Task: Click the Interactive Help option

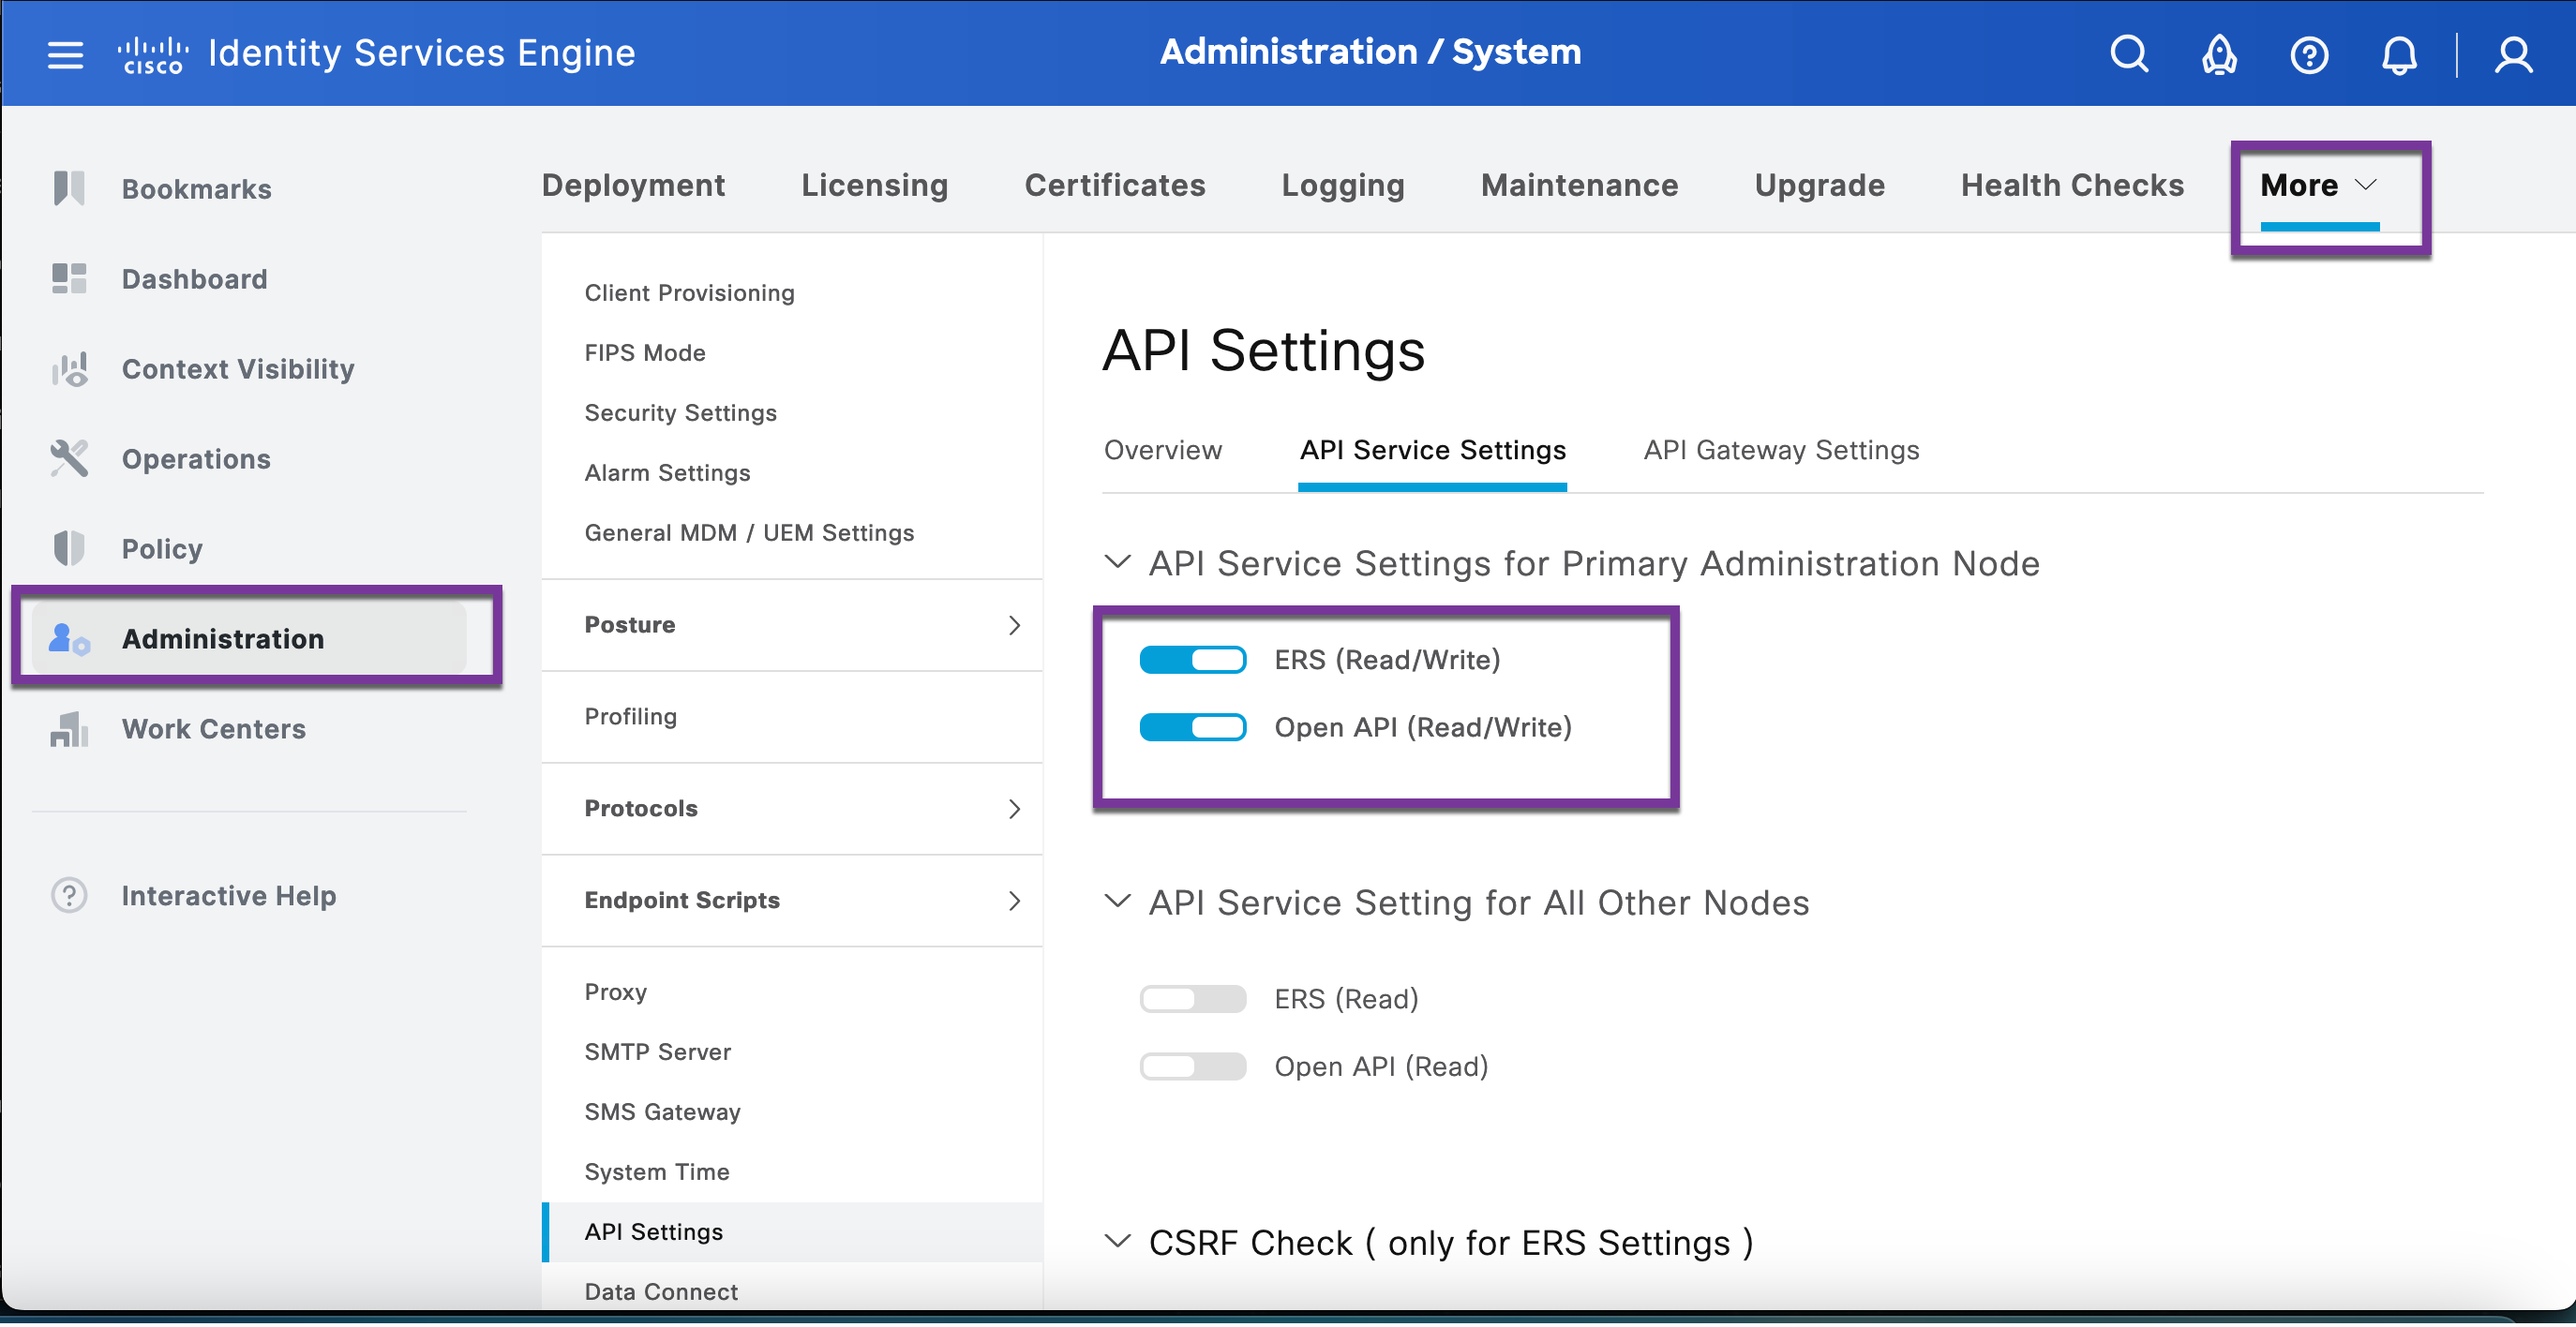Action: 228,895
